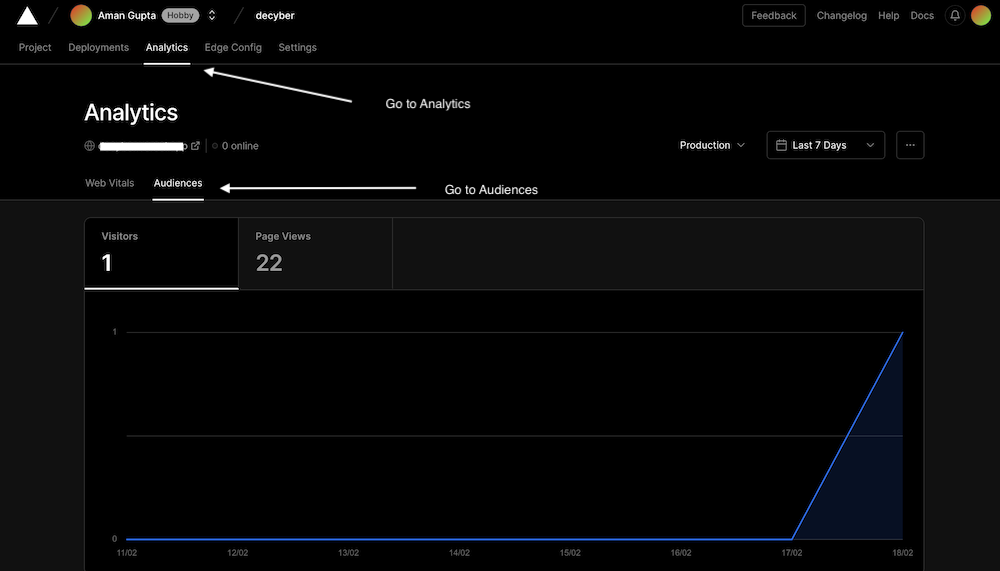Expand the team switcher chevrons
Screen dimensions: 1000x571
point(212,16)
